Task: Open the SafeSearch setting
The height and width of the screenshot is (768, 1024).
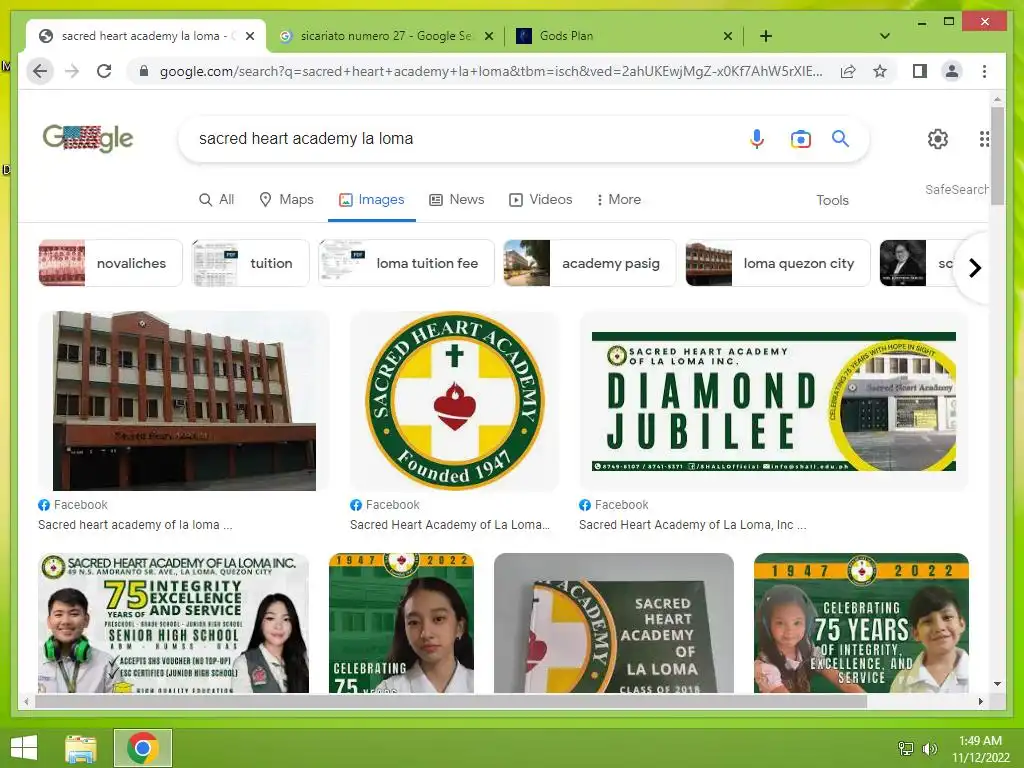Action: pos(956,189)
